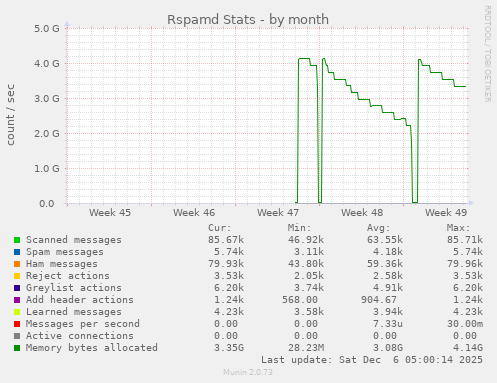Click the Learned messages average 3.94k
The image size is (497, 383).
click(388, 312)
